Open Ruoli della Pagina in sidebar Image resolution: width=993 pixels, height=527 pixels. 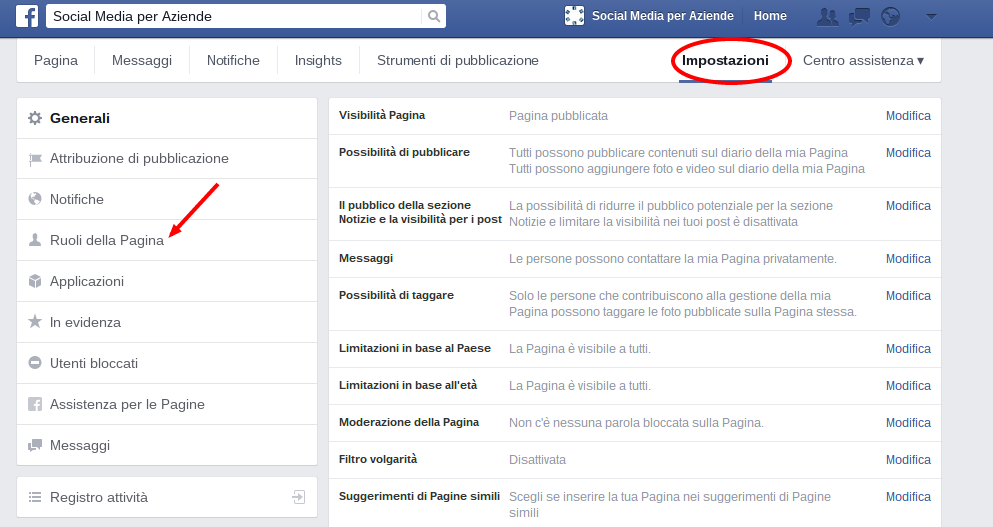pyautogui.click(x=106, y=240)
